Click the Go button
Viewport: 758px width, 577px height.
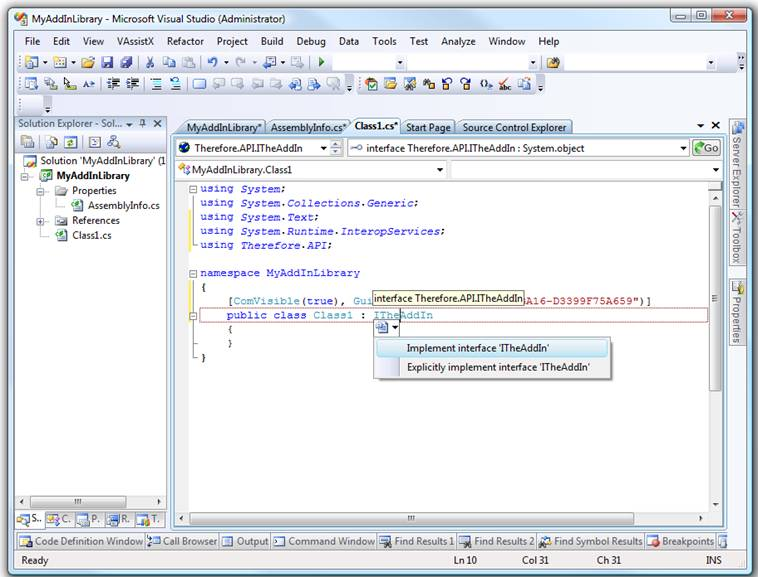(706, 148)
